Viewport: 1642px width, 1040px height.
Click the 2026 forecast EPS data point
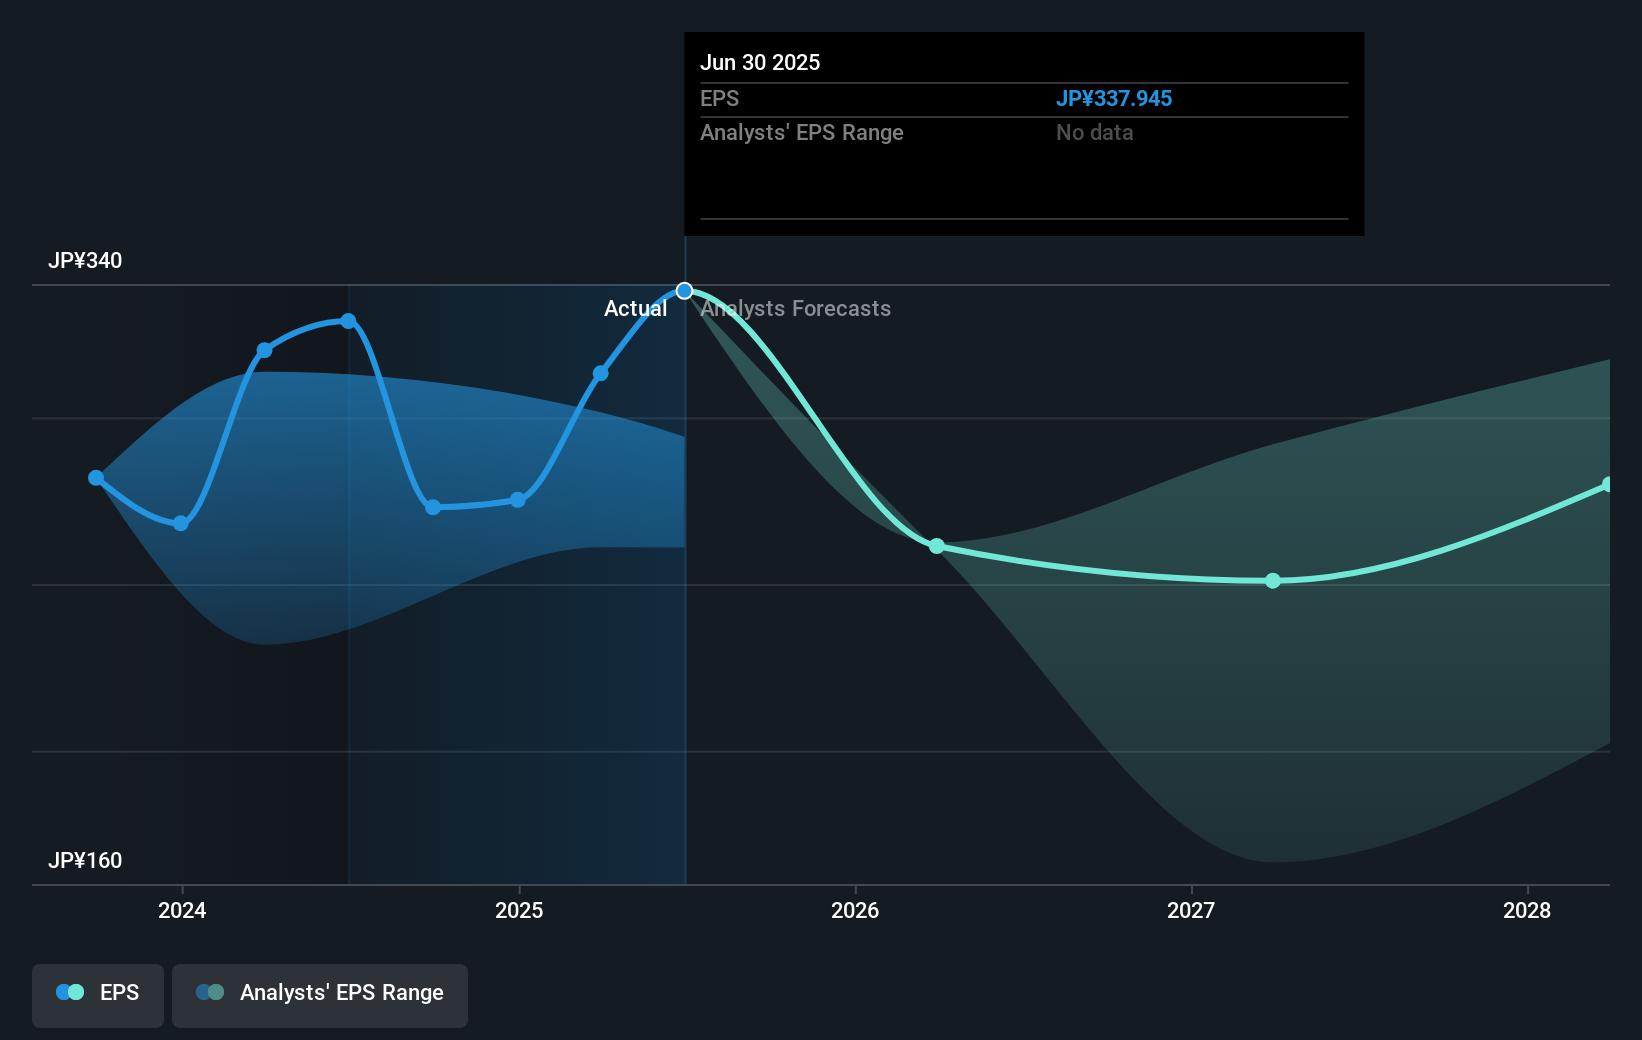937,546
